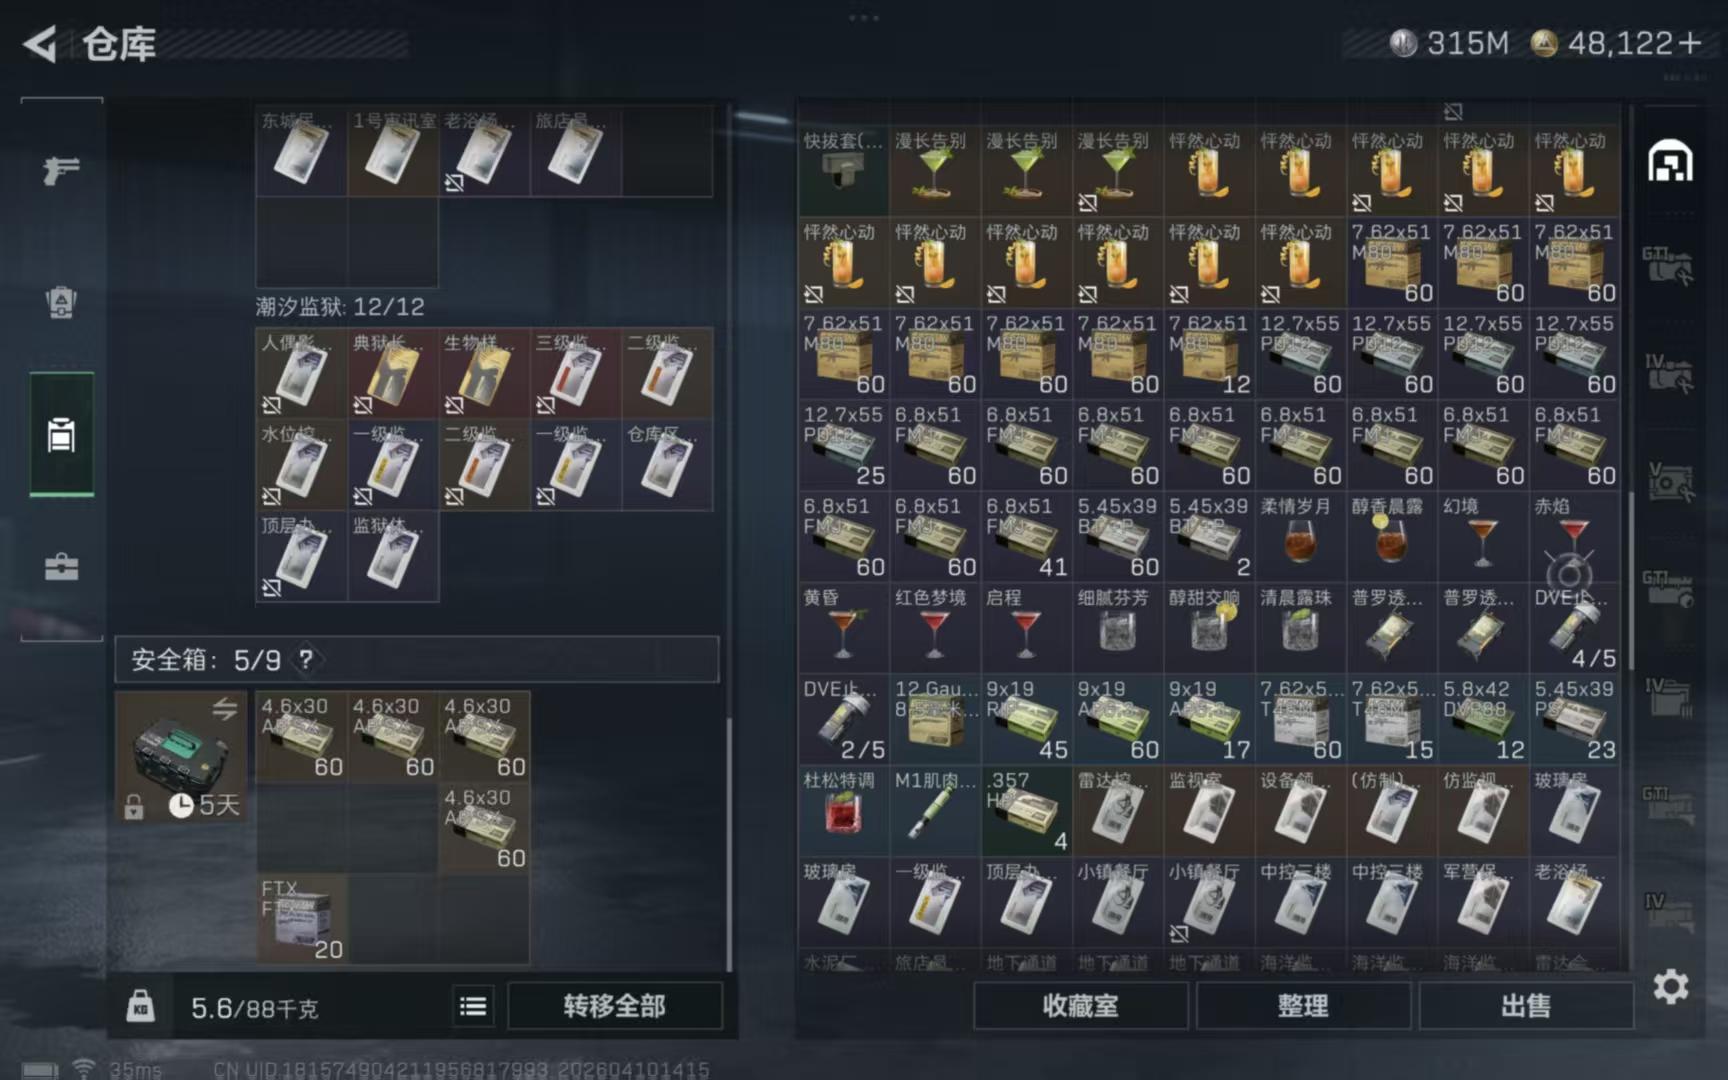This screenshot has width=1728, height=1080.
Task: Tap the 潮汐监狱: 12/12 section header
Action: (340, 307)
